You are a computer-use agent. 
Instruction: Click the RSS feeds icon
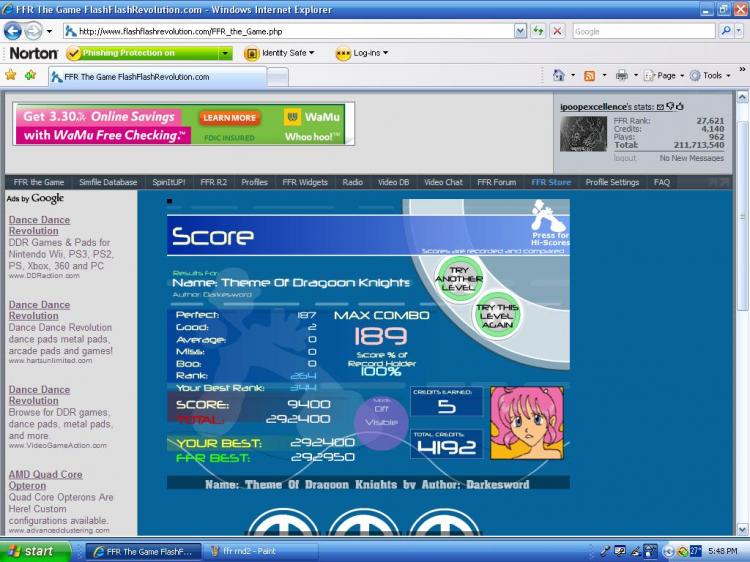point(589,75)
